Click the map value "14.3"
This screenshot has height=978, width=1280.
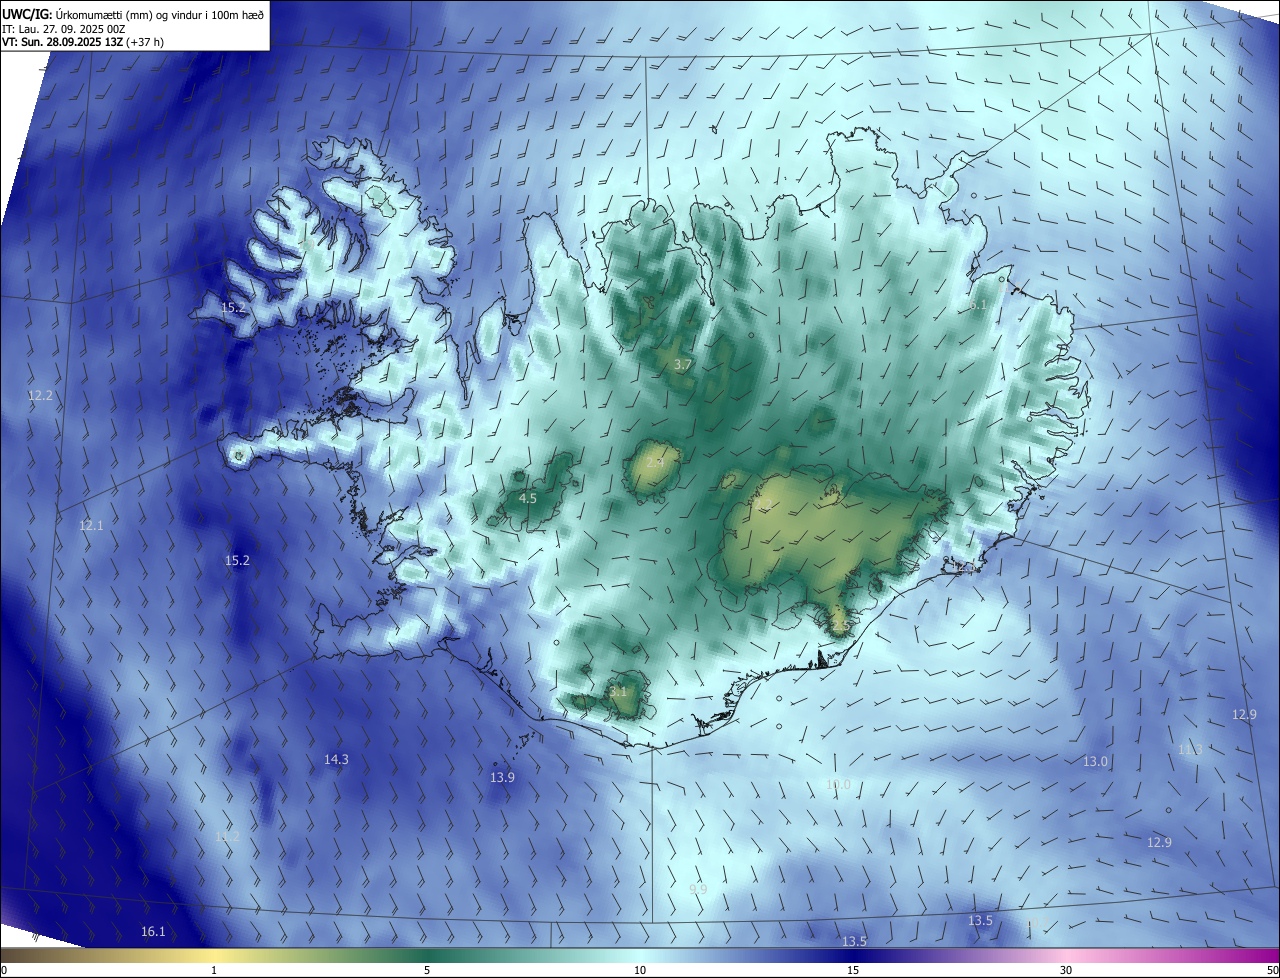point(336,760)
